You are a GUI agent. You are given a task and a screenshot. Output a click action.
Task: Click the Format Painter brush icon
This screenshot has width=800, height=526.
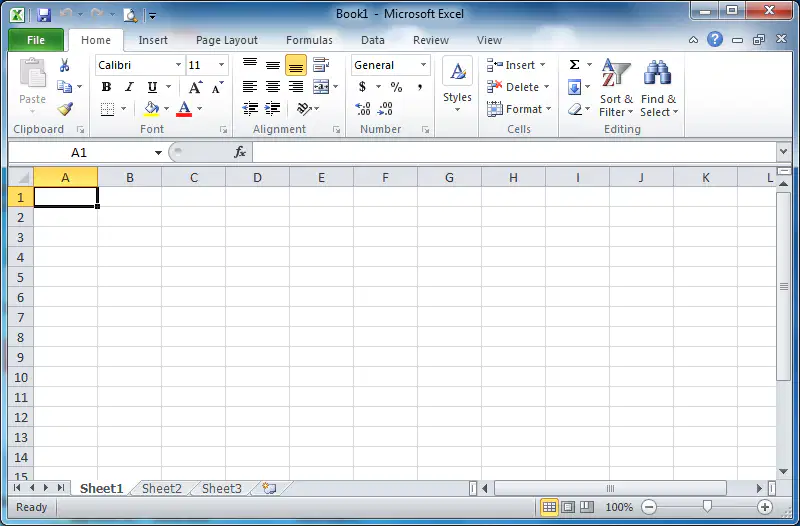(x=65, y=109)
